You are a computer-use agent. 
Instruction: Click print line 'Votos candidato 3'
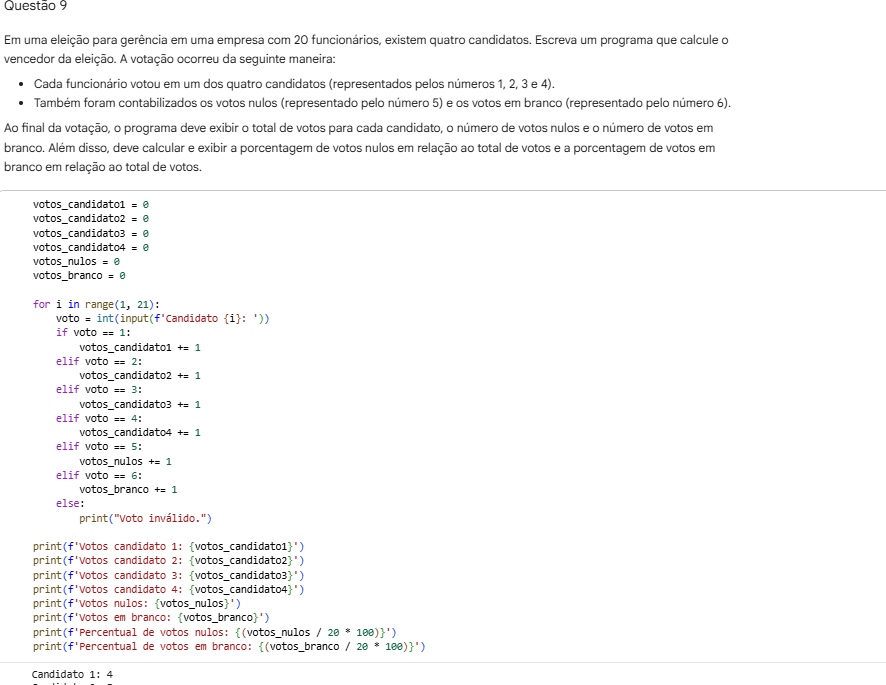point(168,576)
